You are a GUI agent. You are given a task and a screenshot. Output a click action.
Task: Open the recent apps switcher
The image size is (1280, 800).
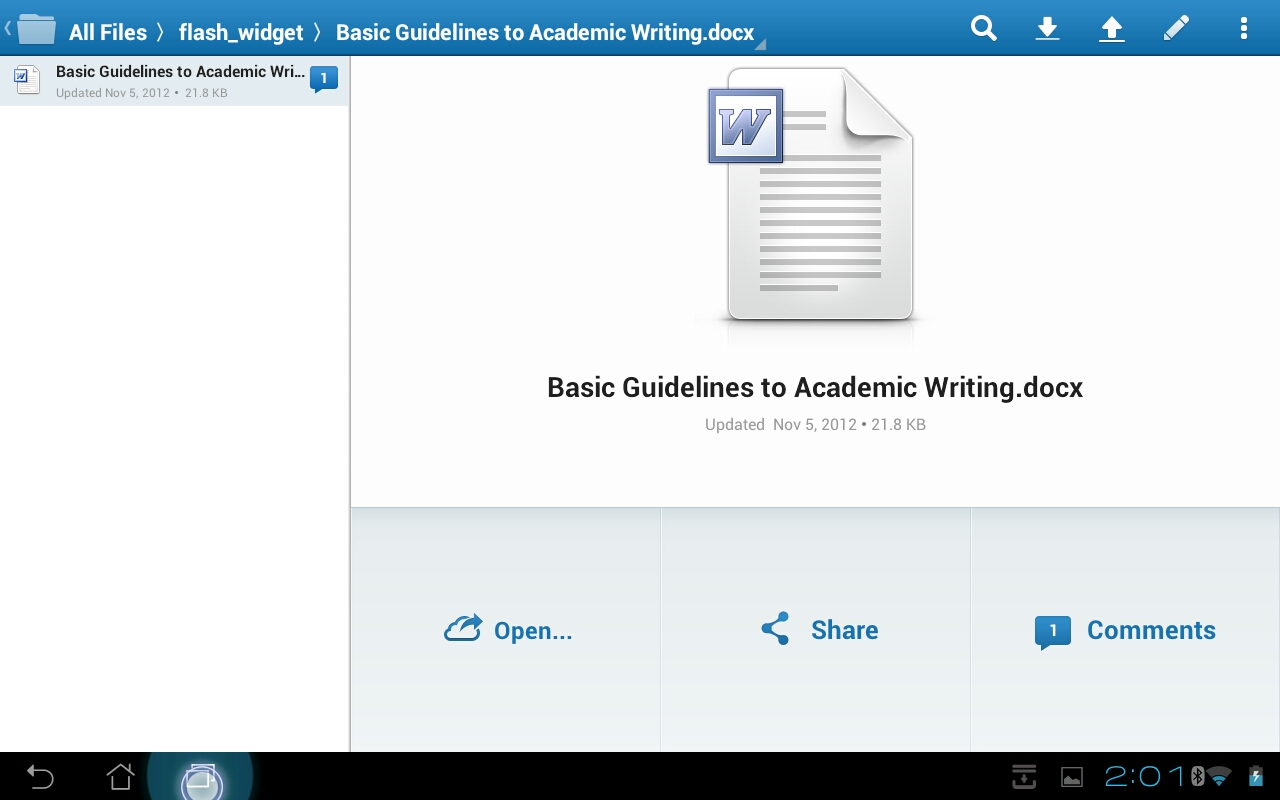click(x=200, y=778)
